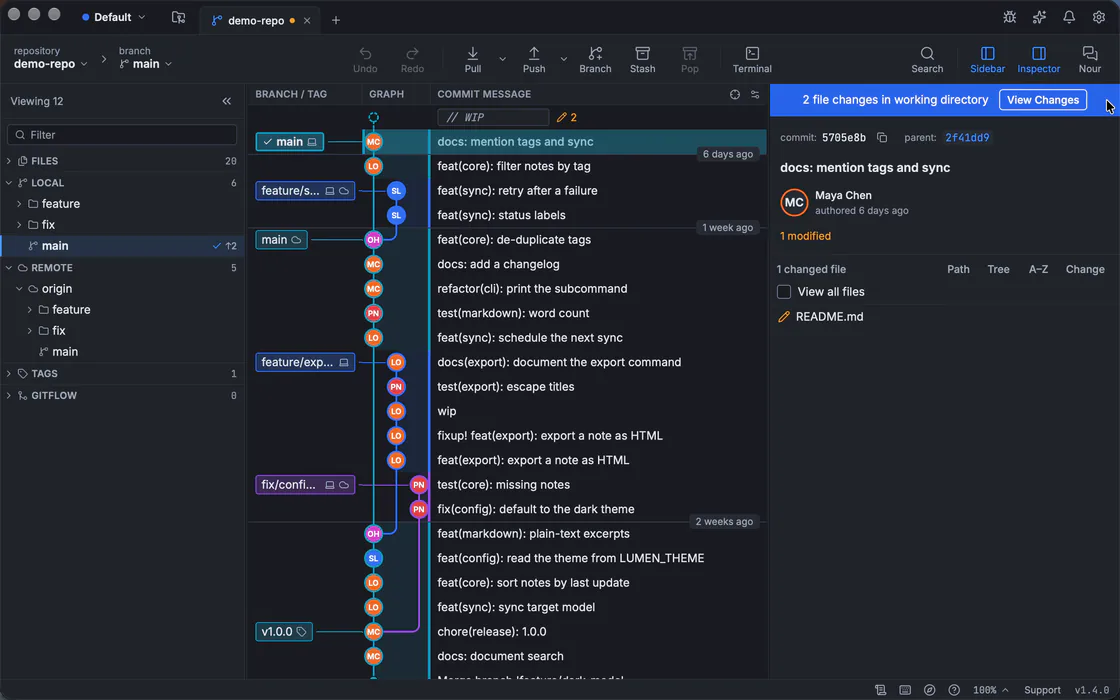Open the main branch dropdown selector
This screenshot has width=1120, height=700.
pyautogui.click(x=146, y=64)
